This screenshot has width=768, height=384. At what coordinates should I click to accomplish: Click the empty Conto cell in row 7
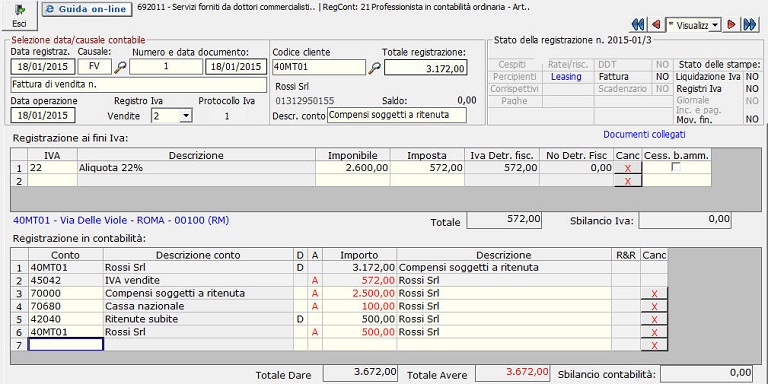[x=66, y=345]
